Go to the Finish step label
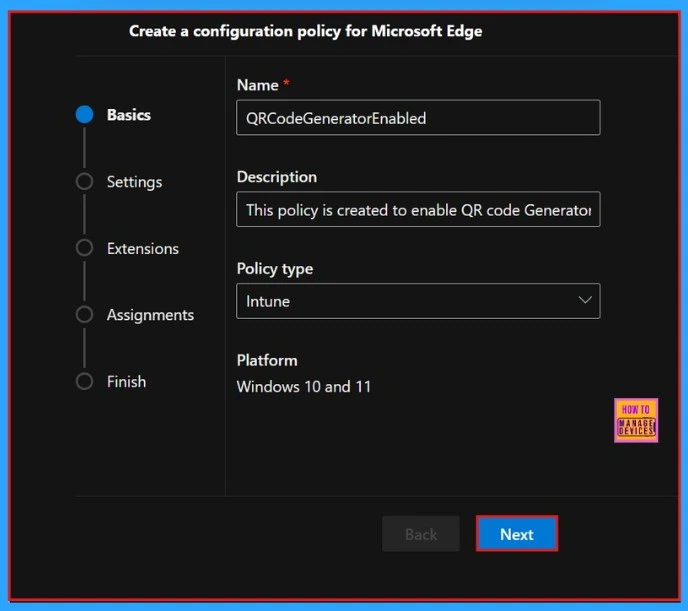The width and height of the screenshot is (688, 611). click(126, 382)
